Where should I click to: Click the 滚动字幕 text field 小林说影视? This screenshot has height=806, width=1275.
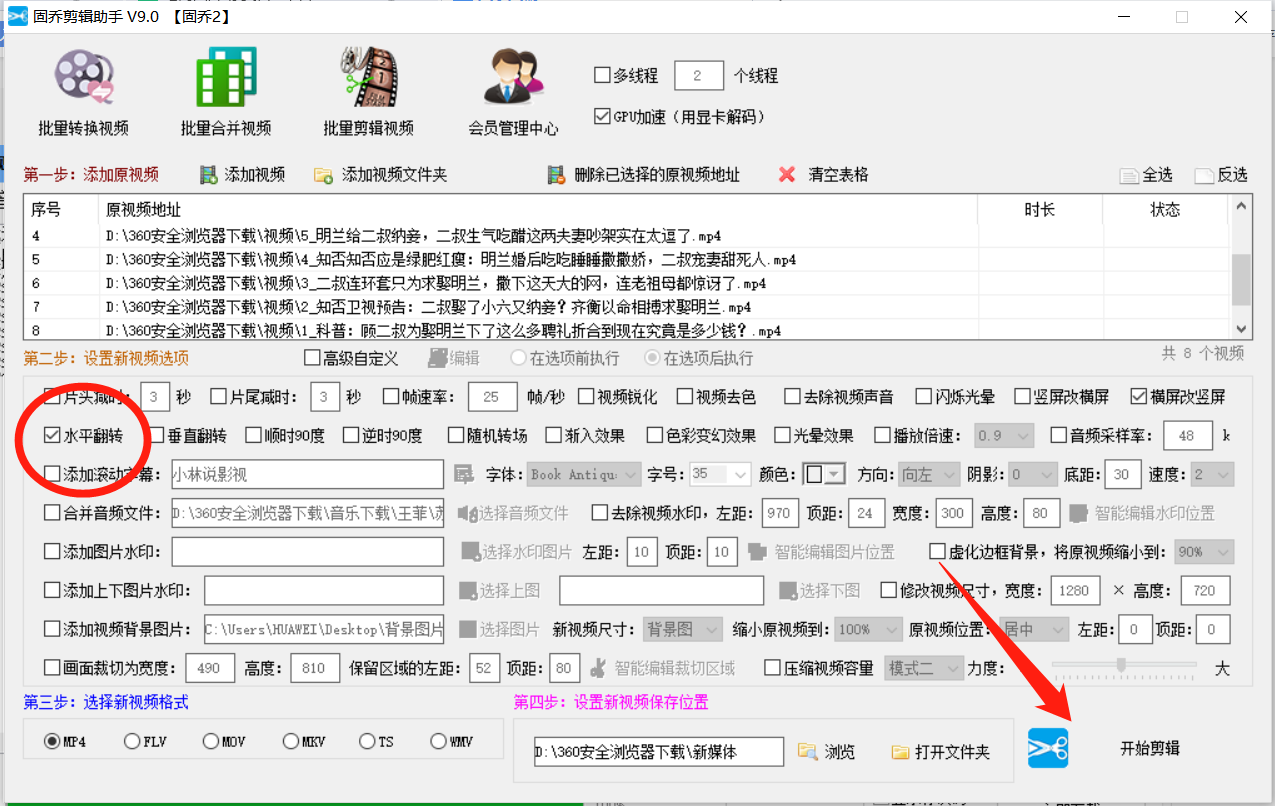[307, 474]
